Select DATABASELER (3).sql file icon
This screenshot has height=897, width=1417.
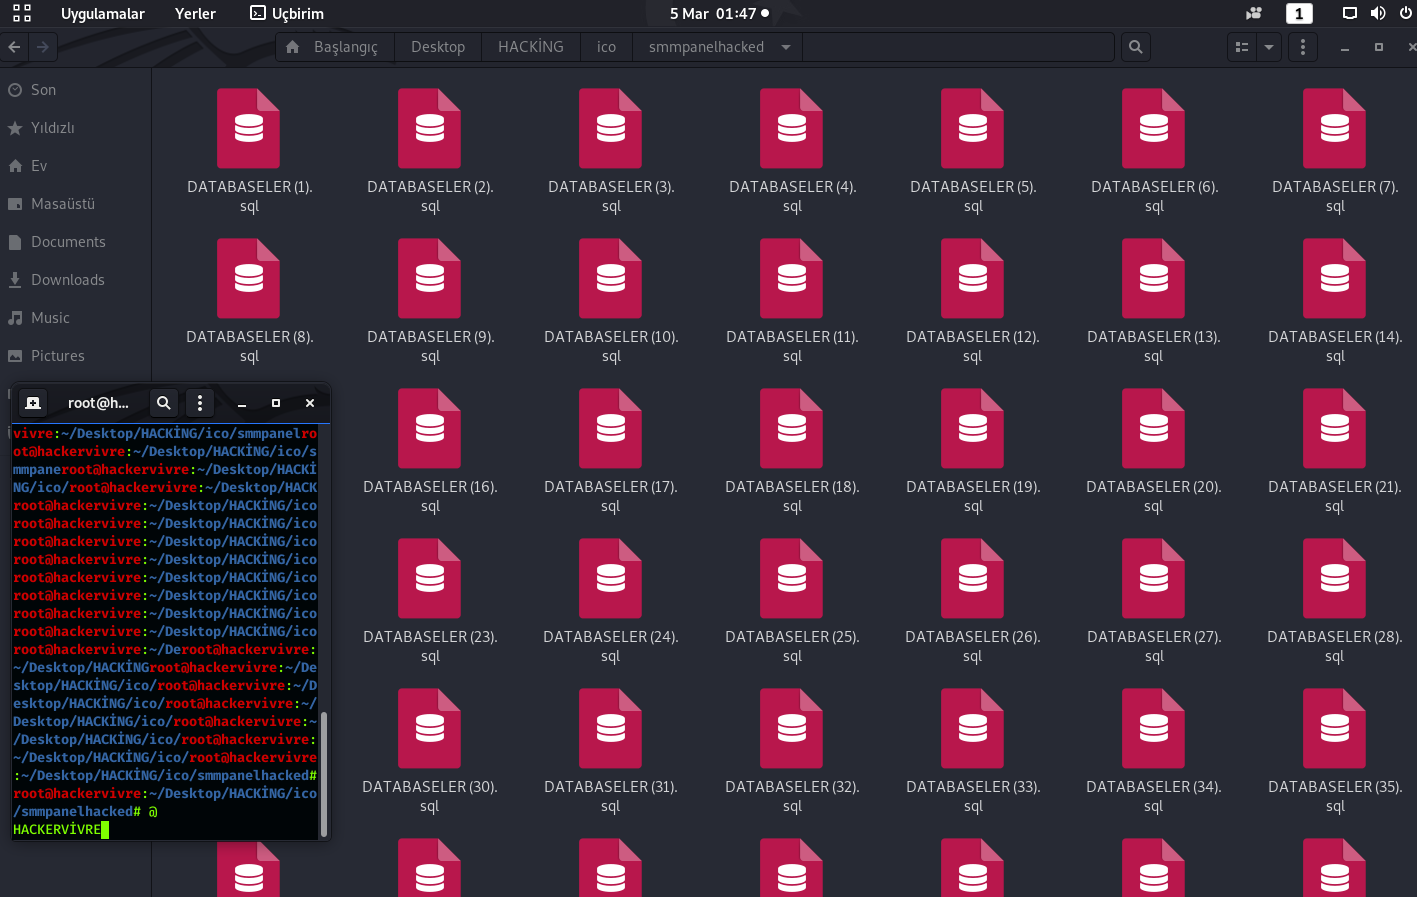(611, 128)
